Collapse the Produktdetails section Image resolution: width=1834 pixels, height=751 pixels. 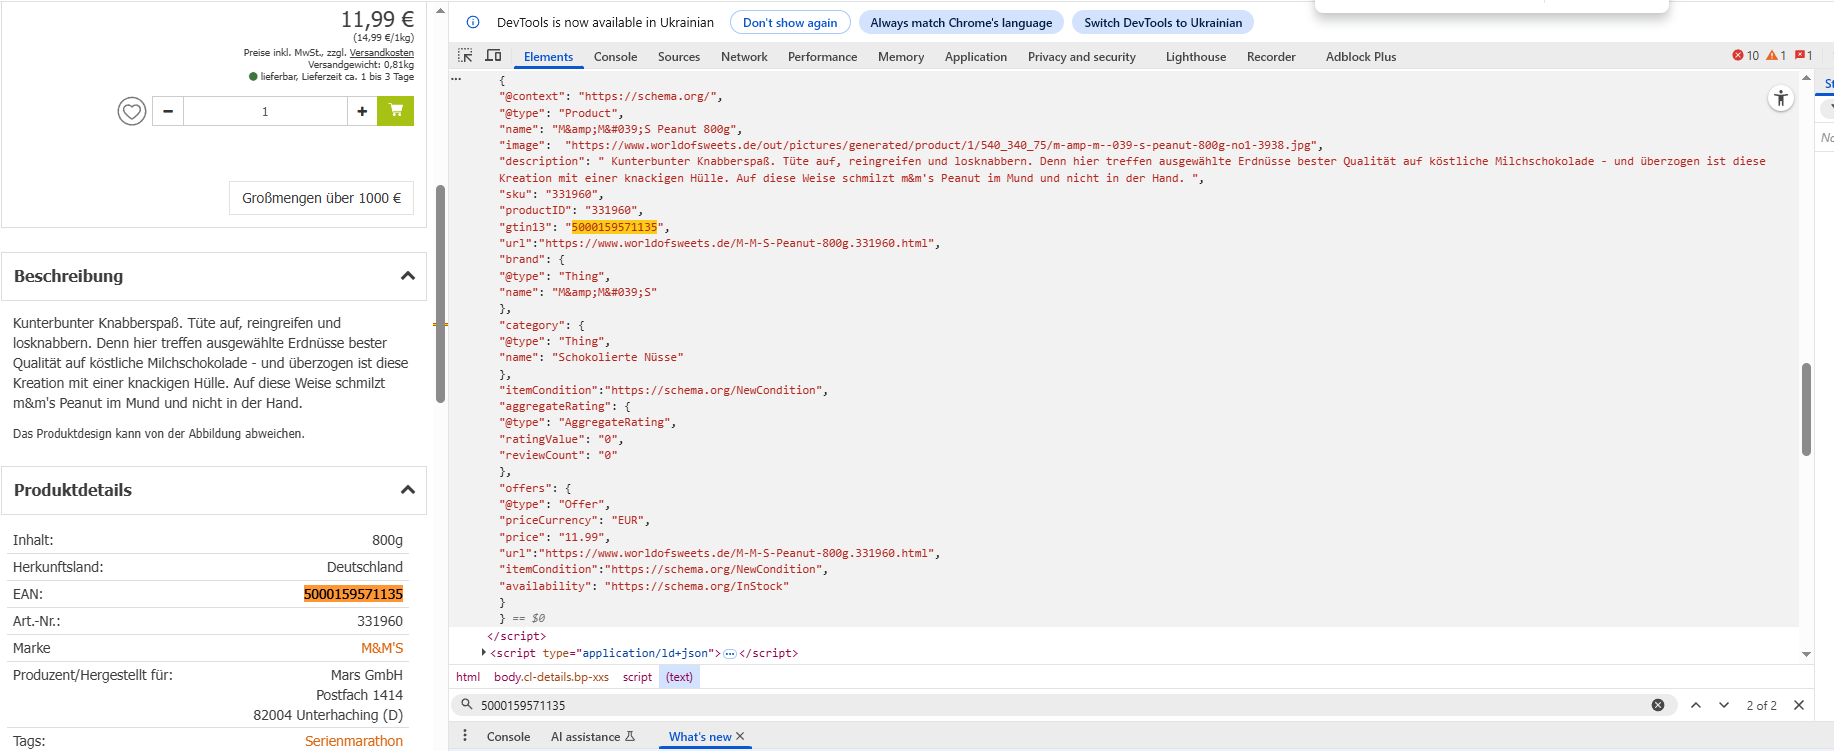408,490
